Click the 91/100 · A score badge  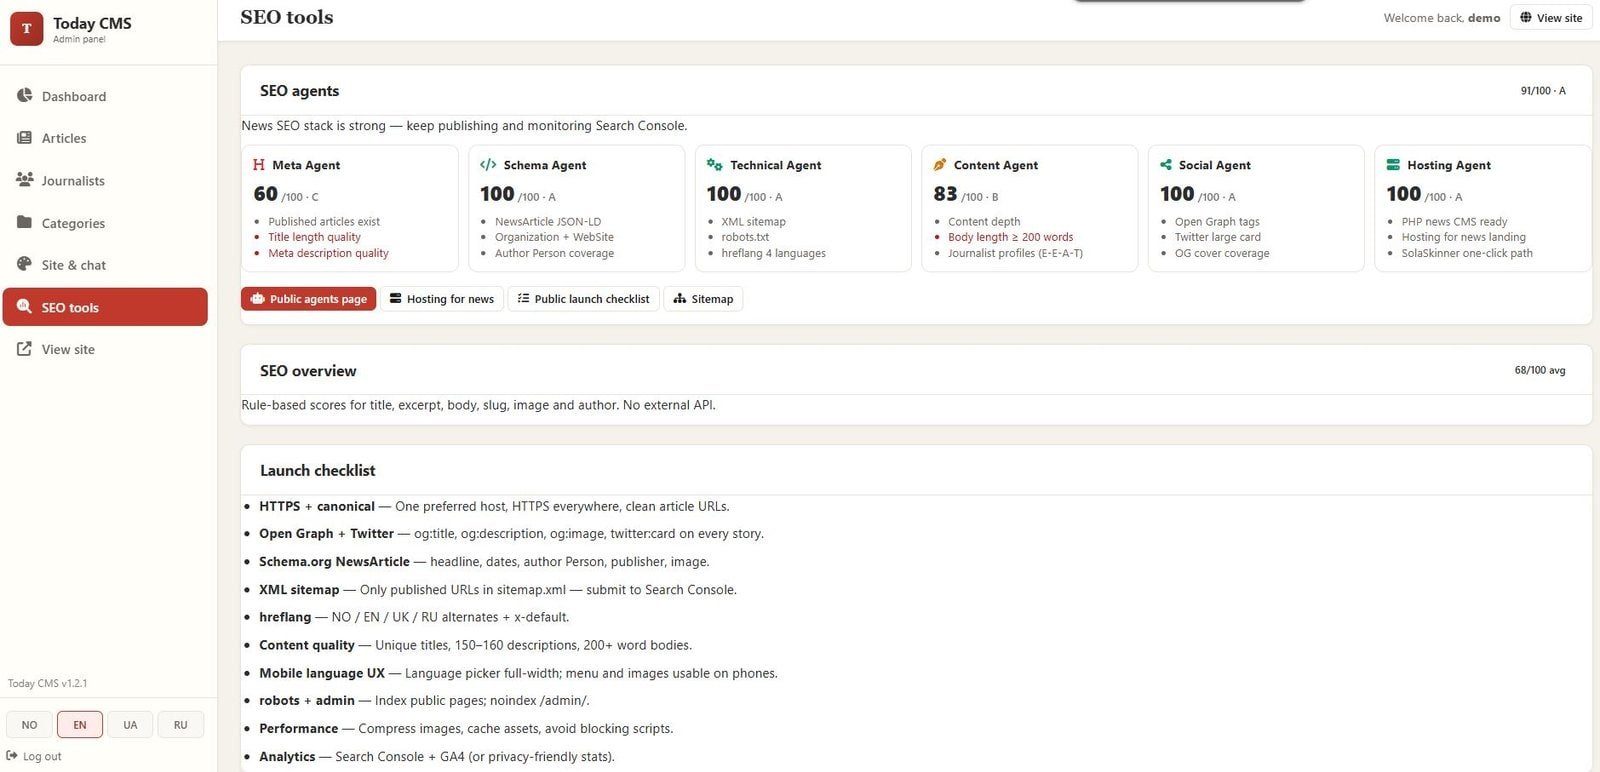click(1543, 90)
